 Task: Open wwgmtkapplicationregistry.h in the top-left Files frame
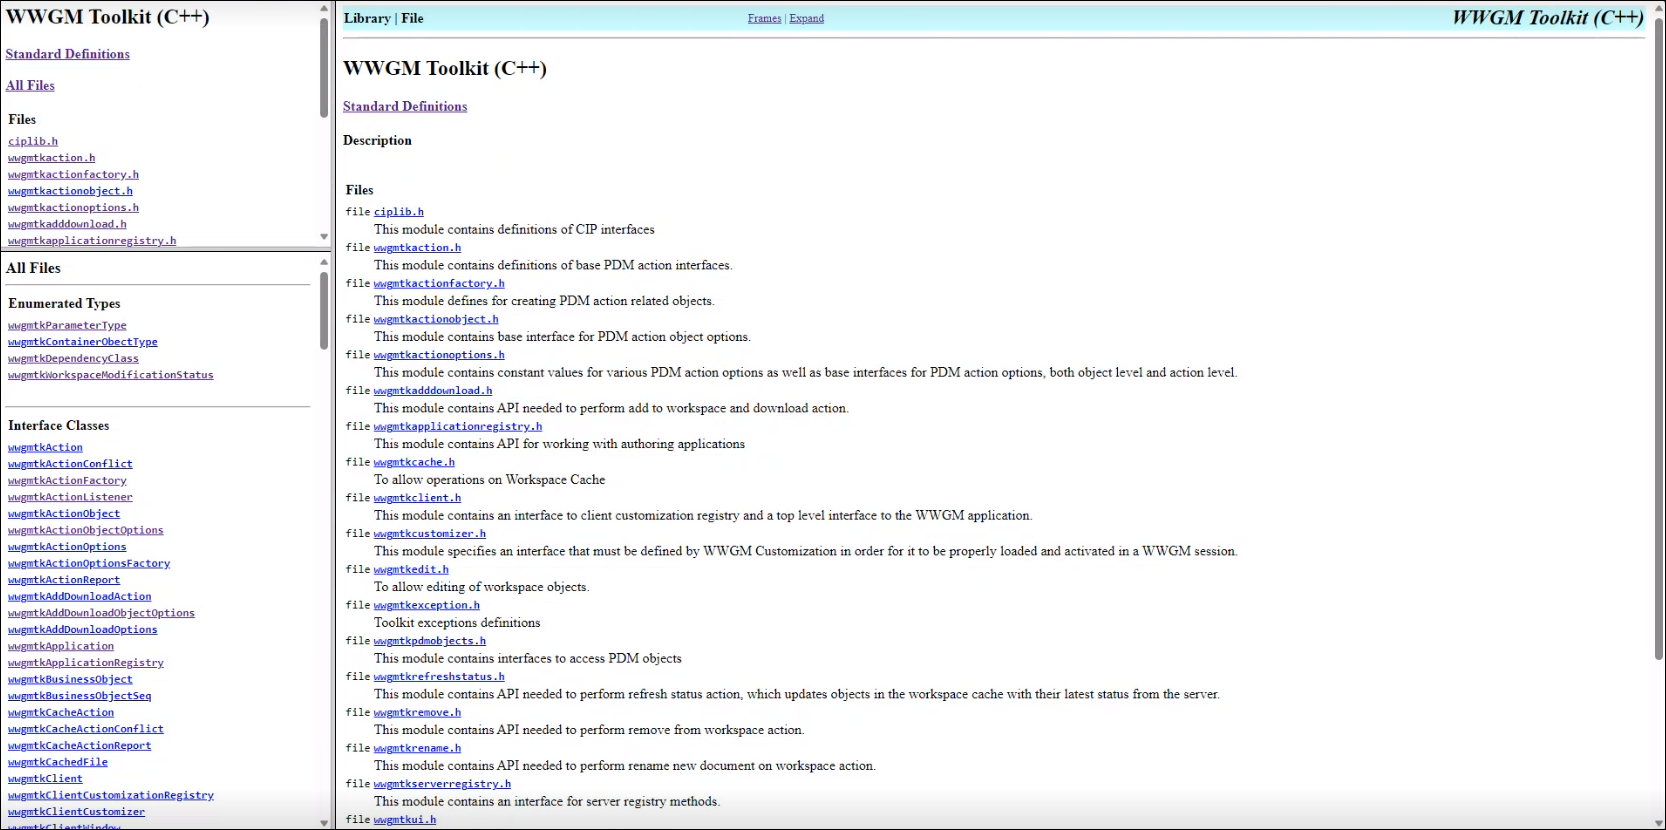92,241
